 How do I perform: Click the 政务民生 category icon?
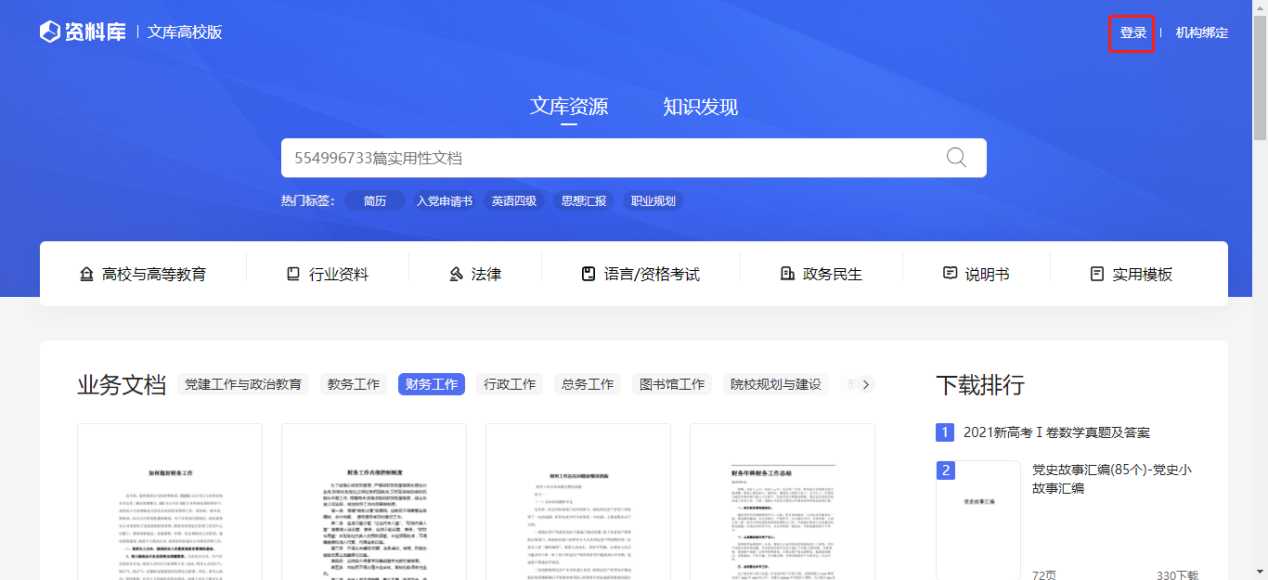point(787,274)
